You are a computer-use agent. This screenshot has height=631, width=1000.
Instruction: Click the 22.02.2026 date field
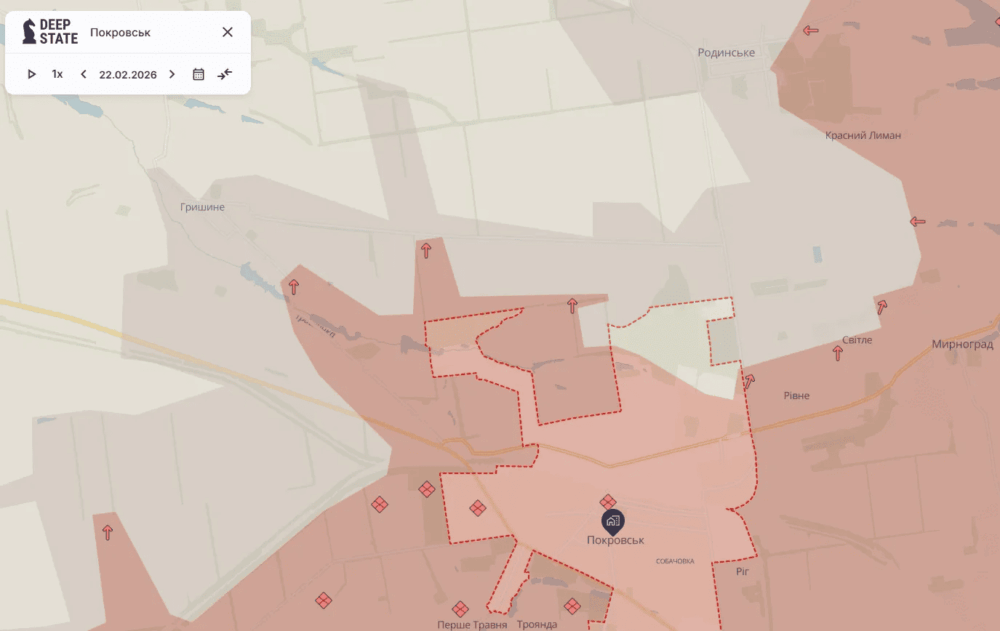tap(128, 74)
